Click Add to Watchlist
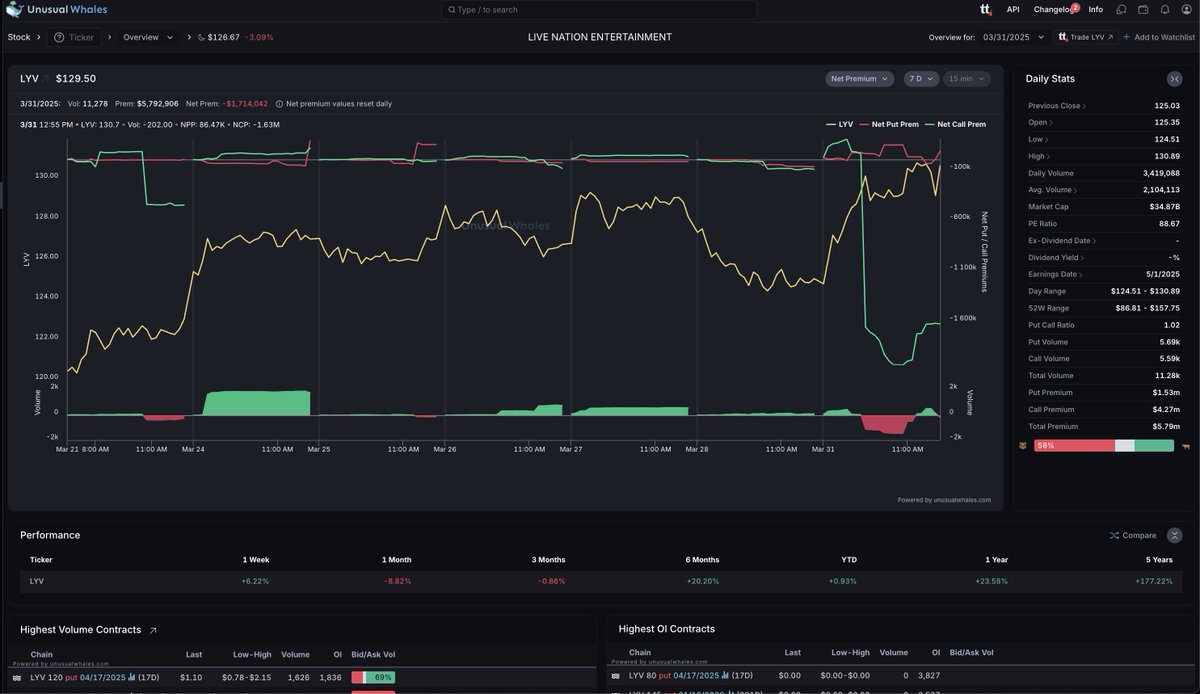This screenshot has height=694, width=1200. point(1157,36)
